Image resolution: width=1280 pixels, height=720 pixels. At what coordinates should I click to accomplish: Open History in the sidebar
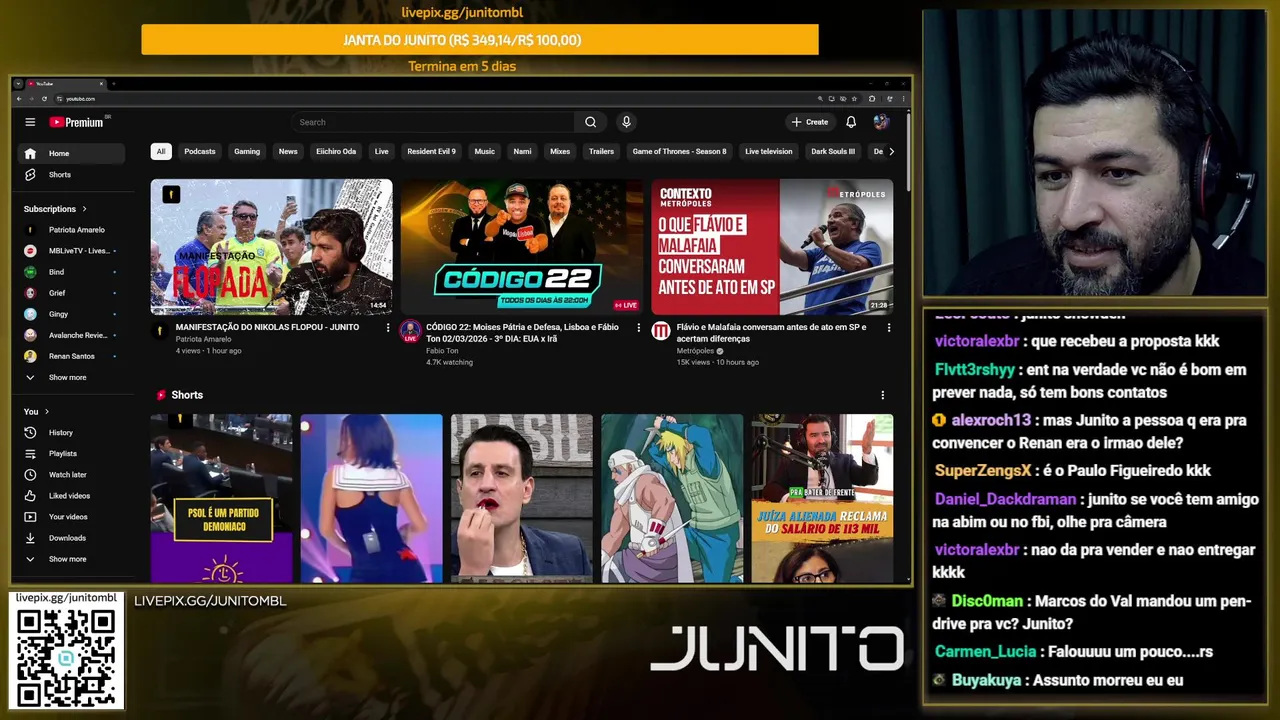(71, 432)
